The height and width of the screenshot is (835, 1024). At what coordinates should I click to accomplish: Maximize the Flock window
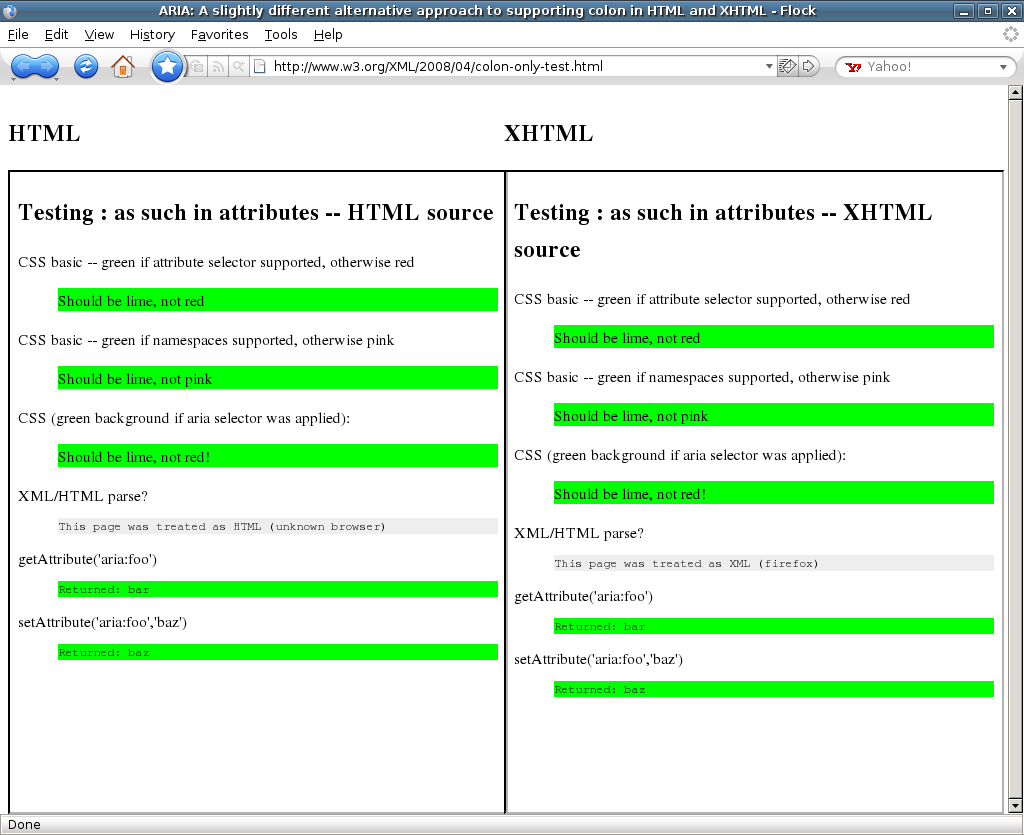987,10
